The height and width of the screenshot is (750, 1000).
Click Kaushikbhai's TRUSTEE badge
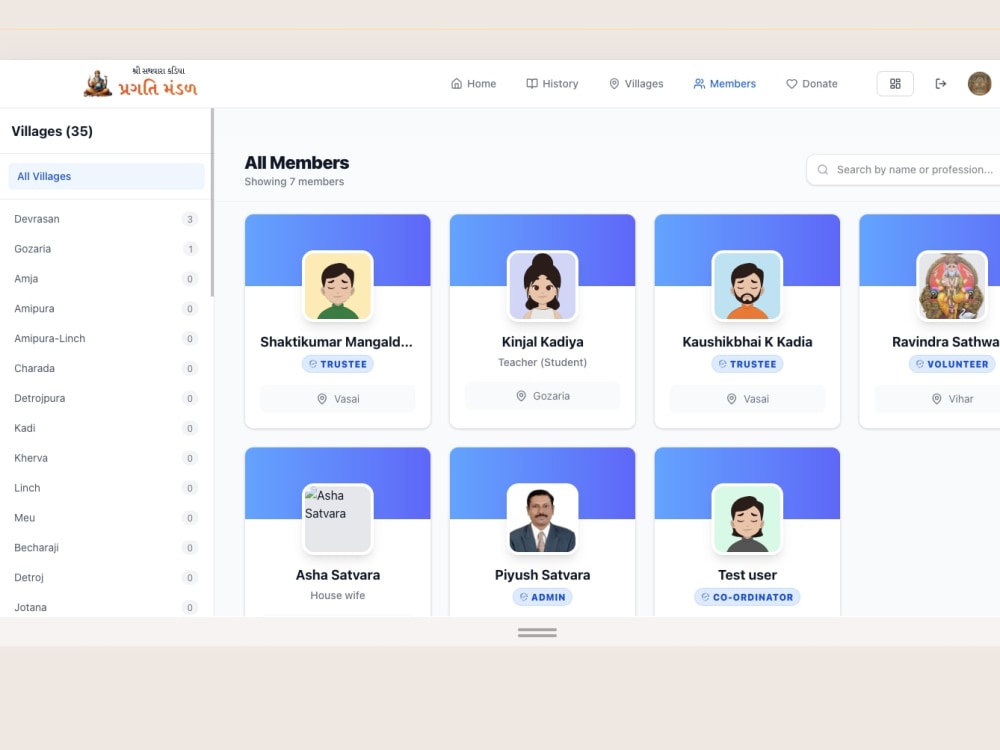click(x=747, y=364)
